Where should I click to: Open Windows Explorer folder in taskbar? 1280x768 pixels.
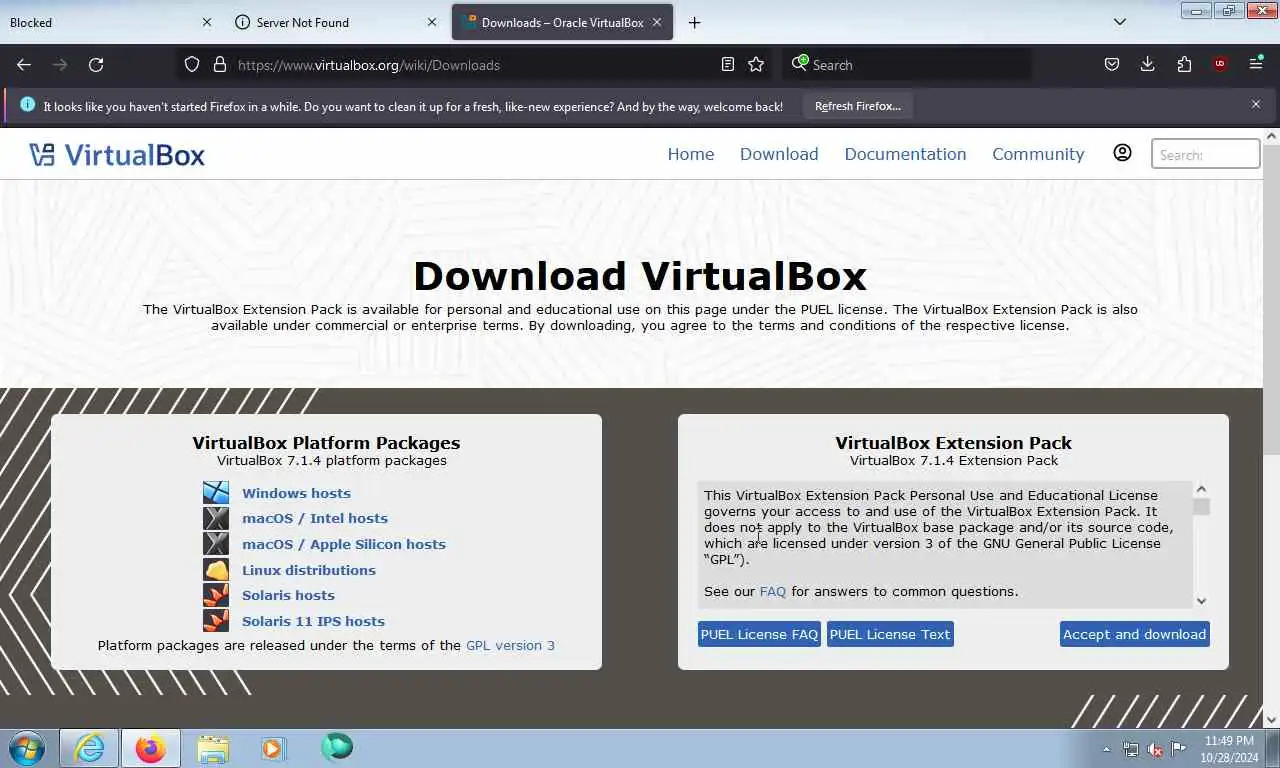[x=213, y=748]
